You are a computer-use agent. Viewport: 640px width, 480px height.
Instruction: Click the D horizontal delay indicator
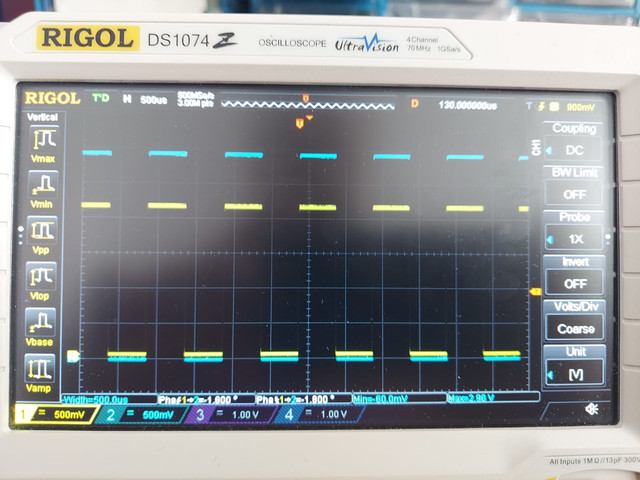pos(415,103)
